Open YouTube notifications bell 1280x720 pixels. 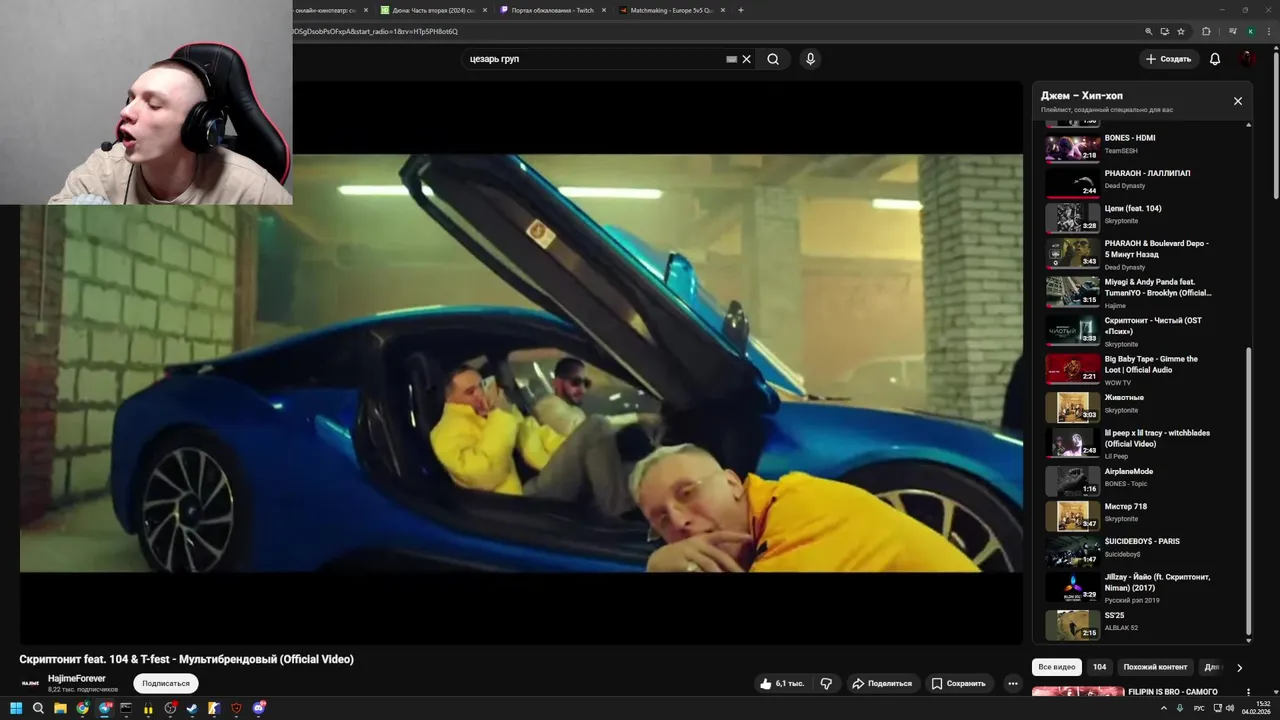pyautogui.click(x=1215, y=59)
